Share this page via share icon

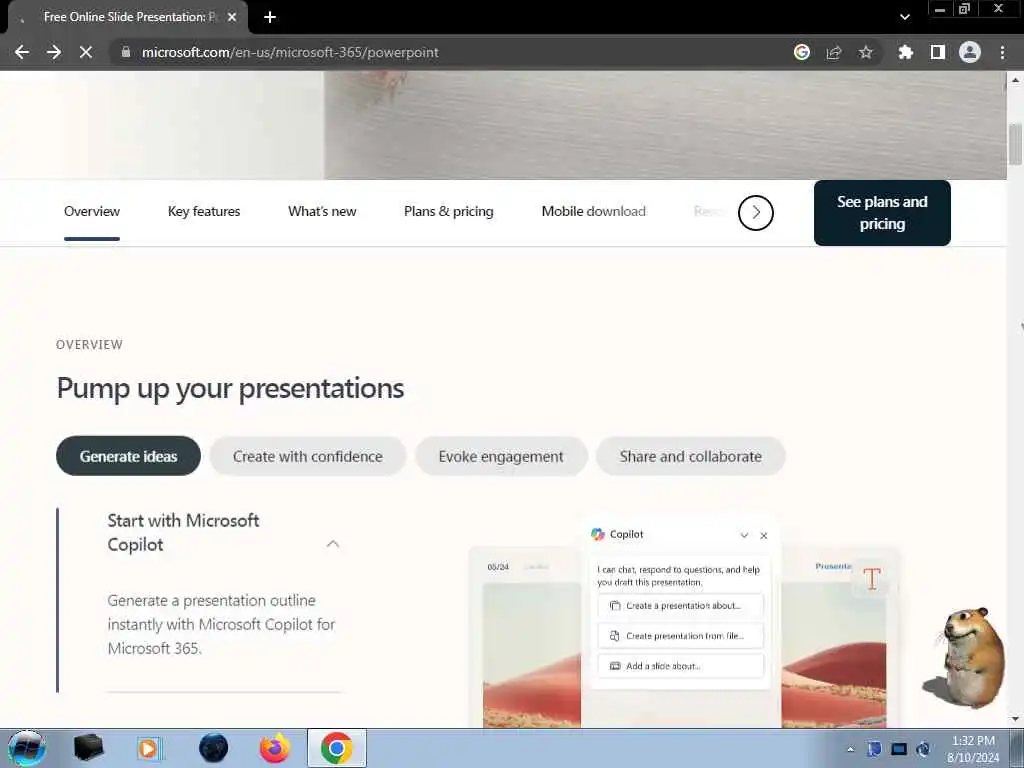coord(833,52)
